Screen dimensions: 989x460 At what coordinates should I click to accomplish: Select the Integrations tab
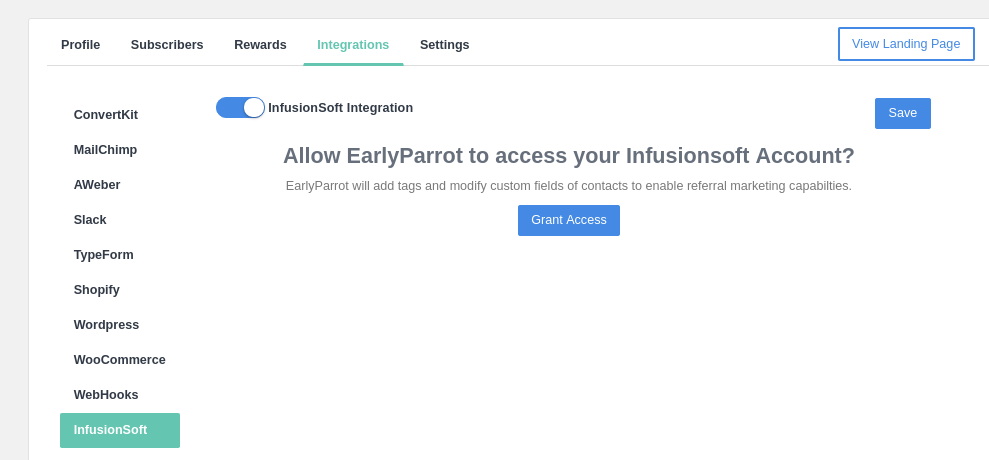point(353,45)
